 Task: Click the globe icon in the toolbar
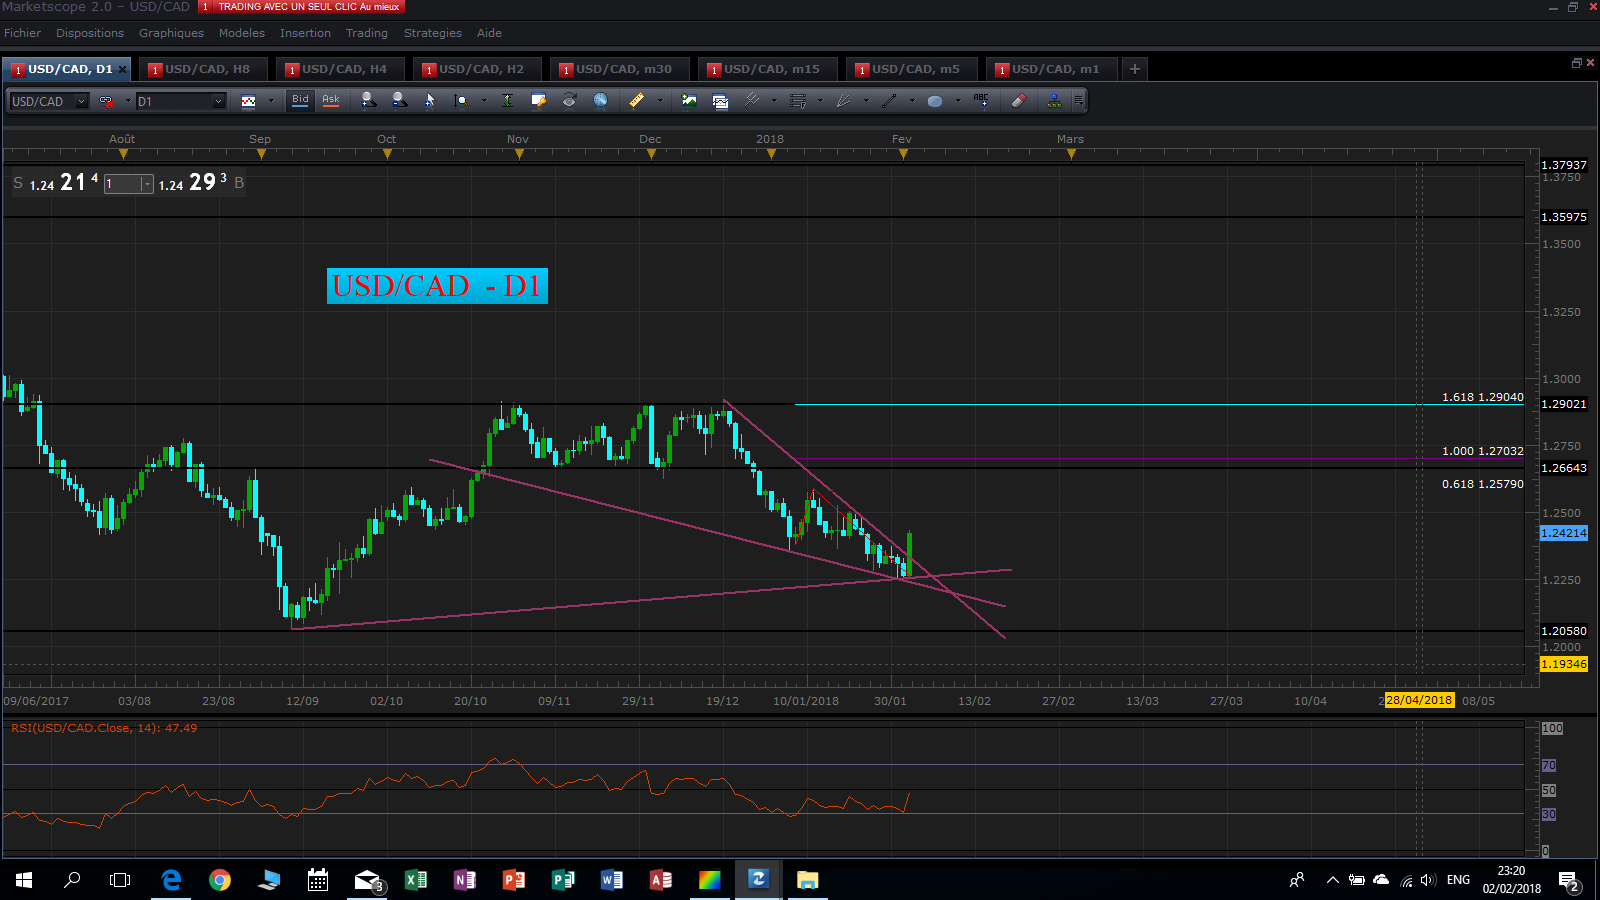600,100
